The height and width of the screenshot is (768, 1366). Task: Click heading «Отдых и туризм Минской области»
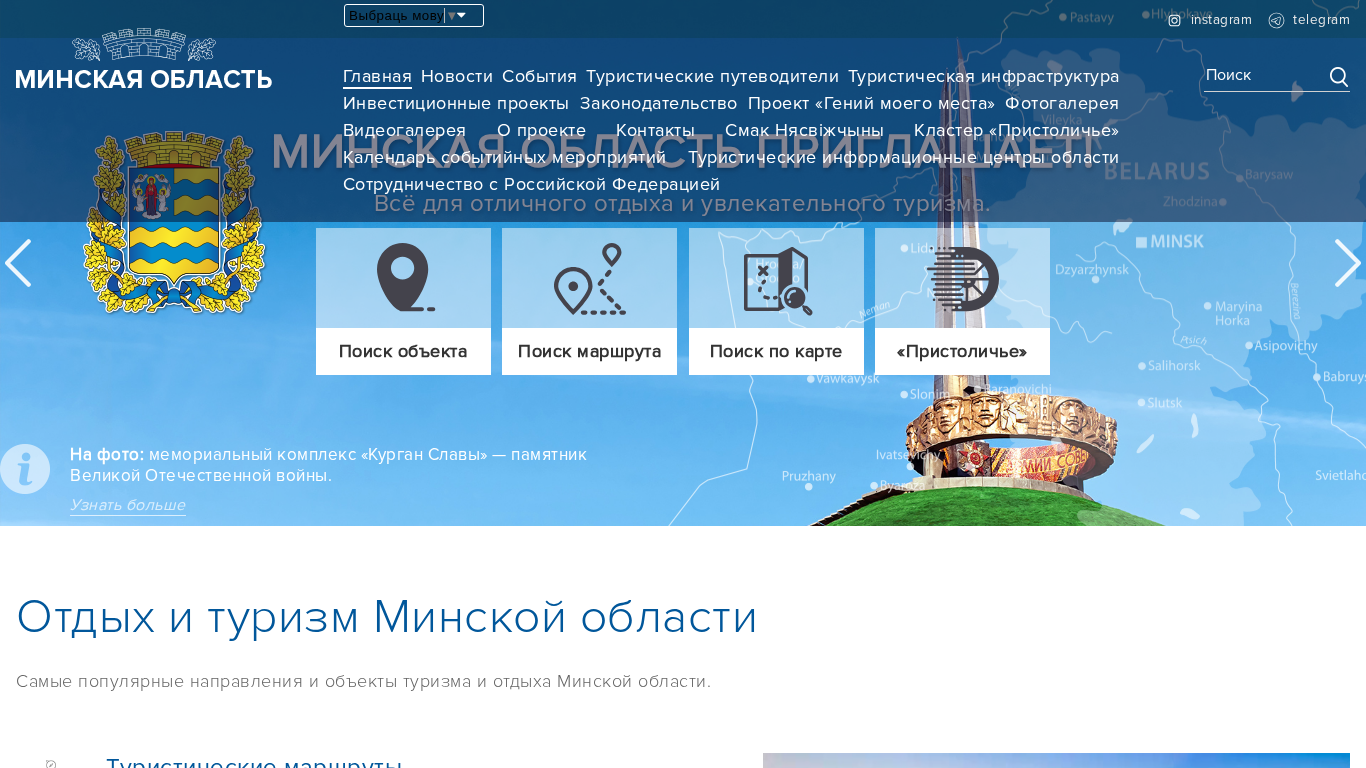tap(387, 617)
